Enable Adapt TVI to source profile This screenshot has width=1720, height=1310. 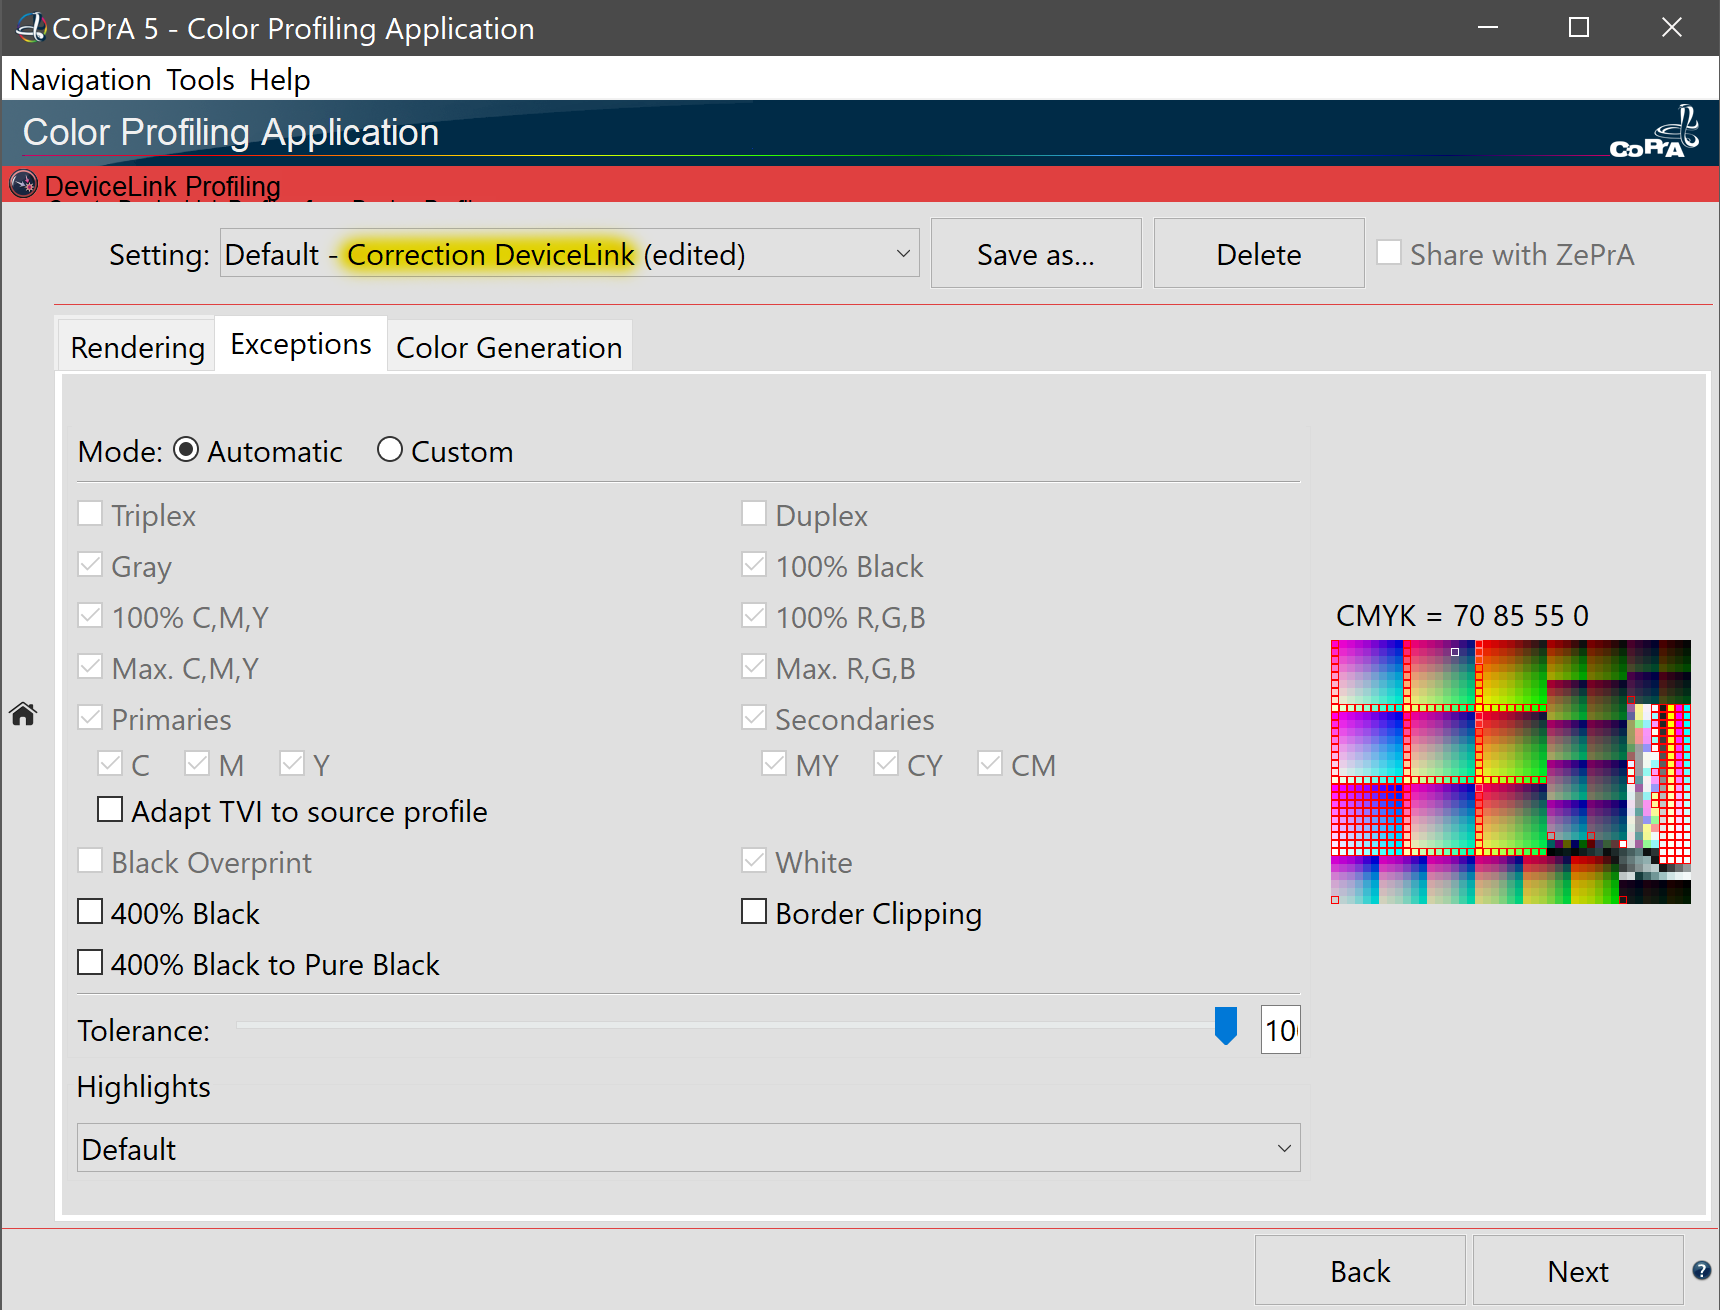(x=110, y=810)
